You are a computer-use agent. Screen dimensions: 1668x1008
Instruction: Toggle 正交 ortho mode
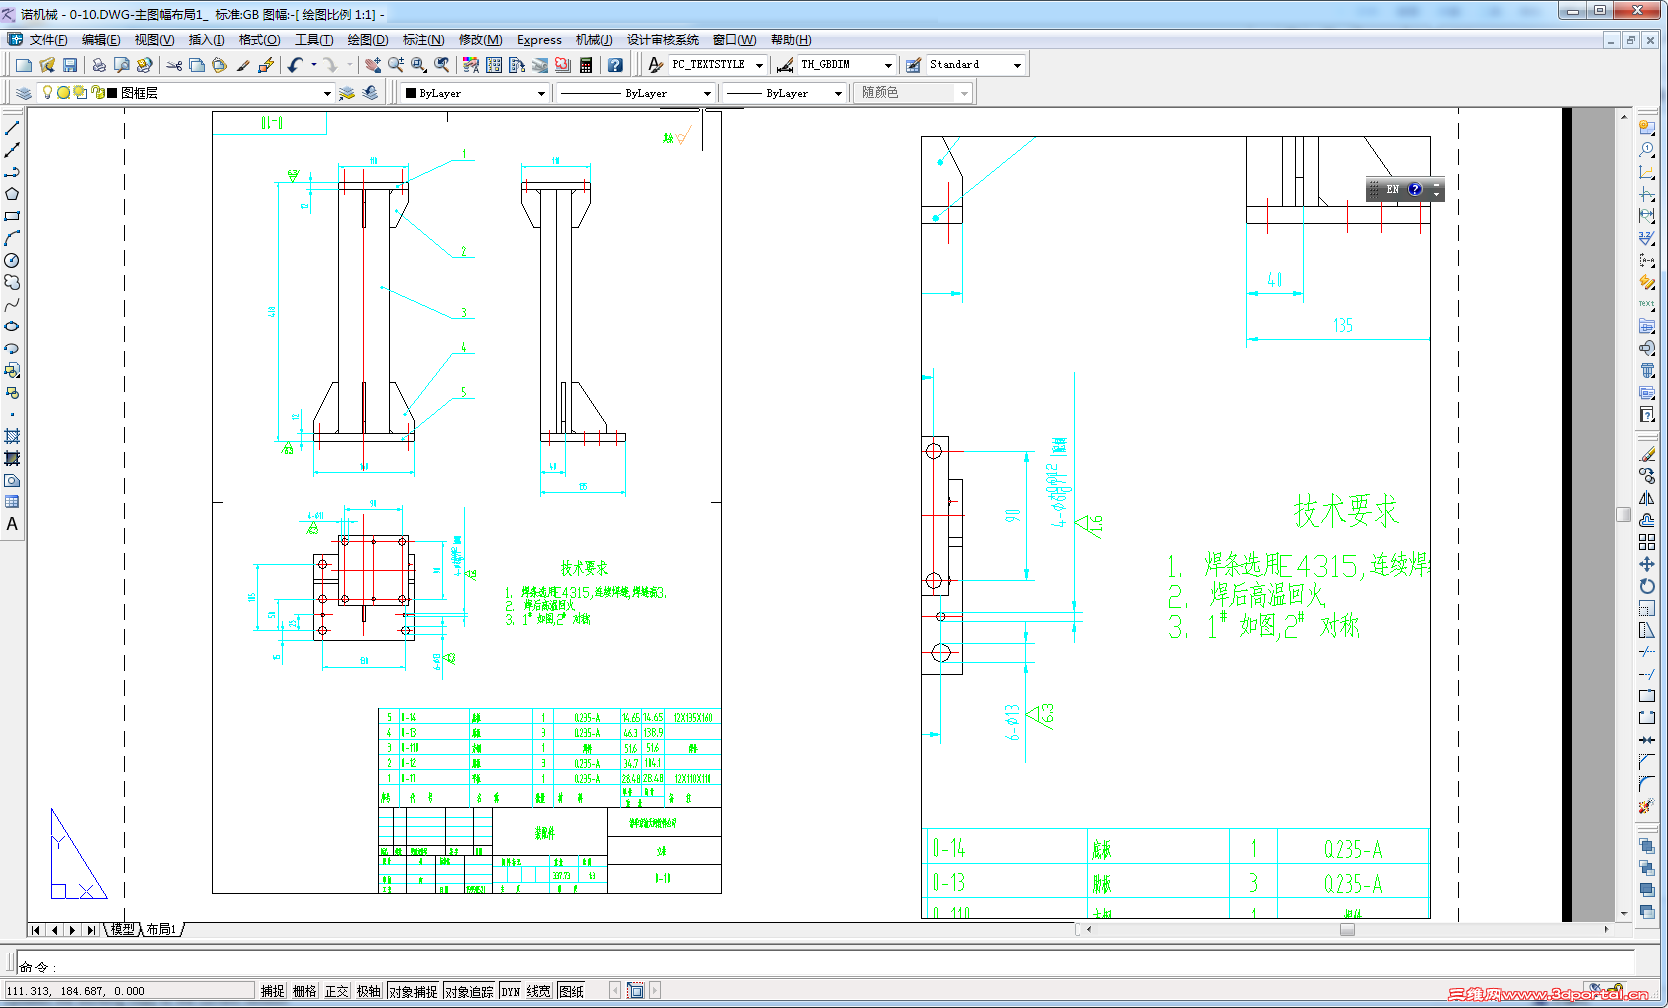point(336,991)
